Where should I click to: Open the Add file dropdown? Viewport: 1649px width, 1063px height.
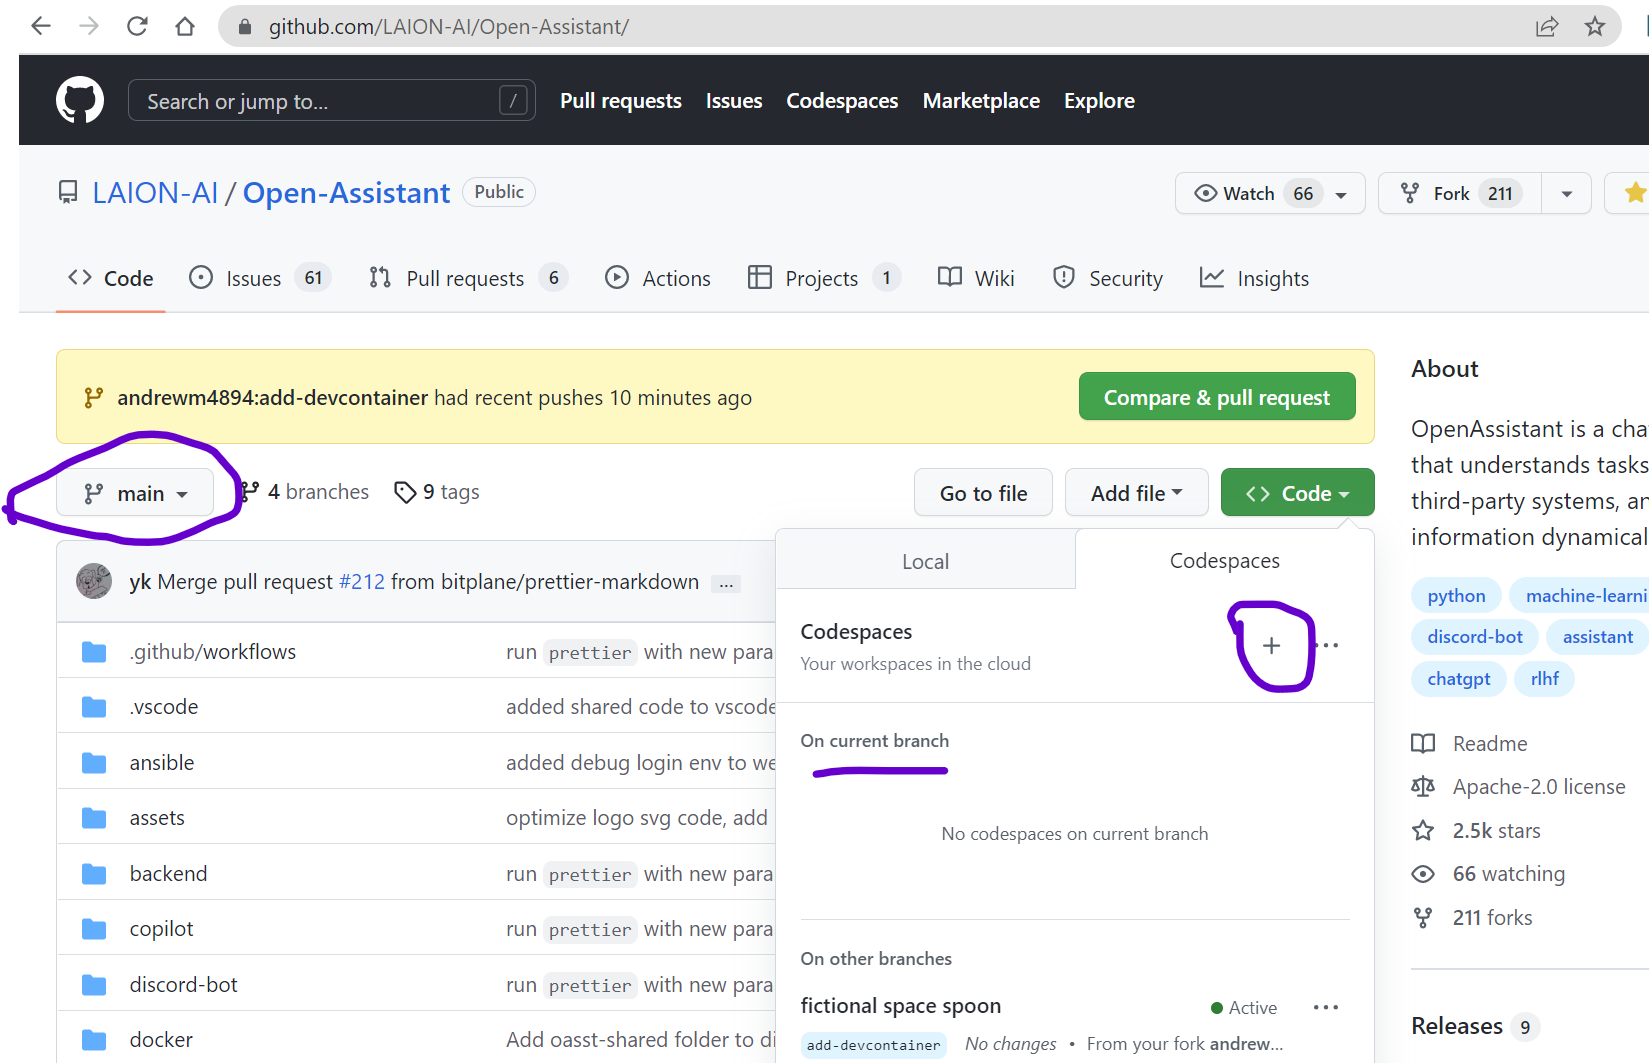tap(1137, 493)
